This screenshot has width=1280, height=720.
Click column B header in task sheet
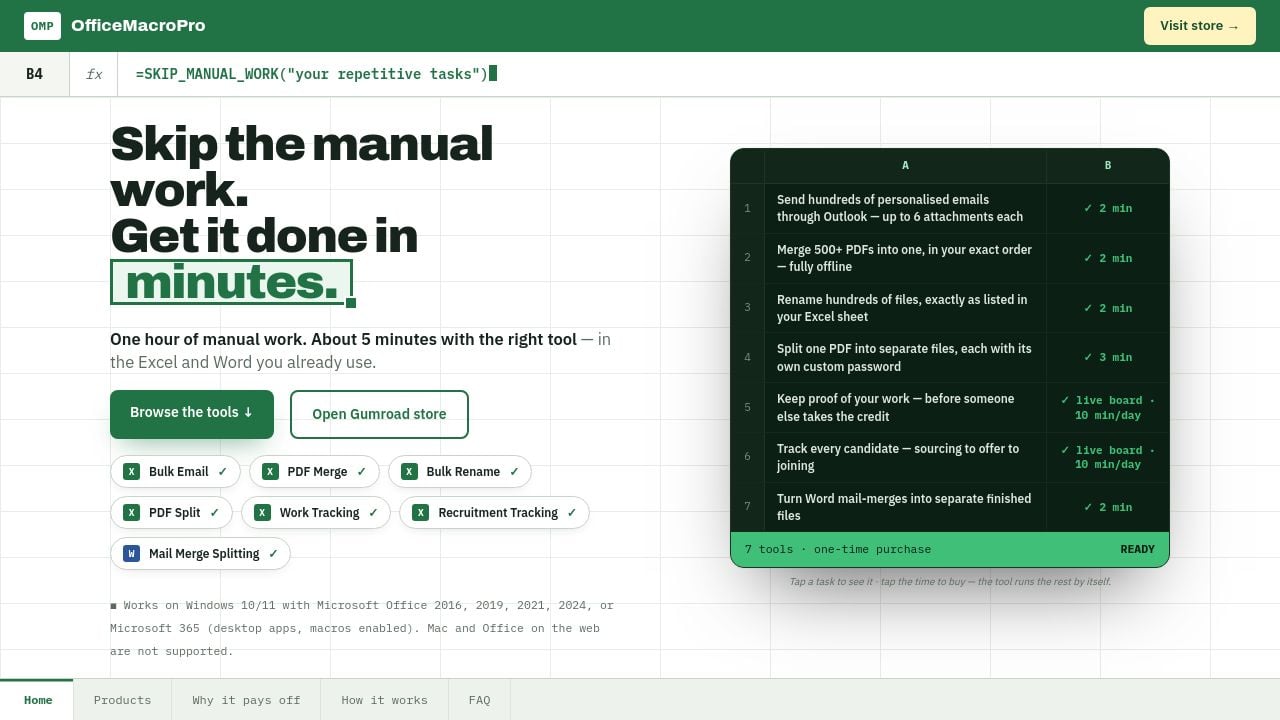(x=1108, y=166)
